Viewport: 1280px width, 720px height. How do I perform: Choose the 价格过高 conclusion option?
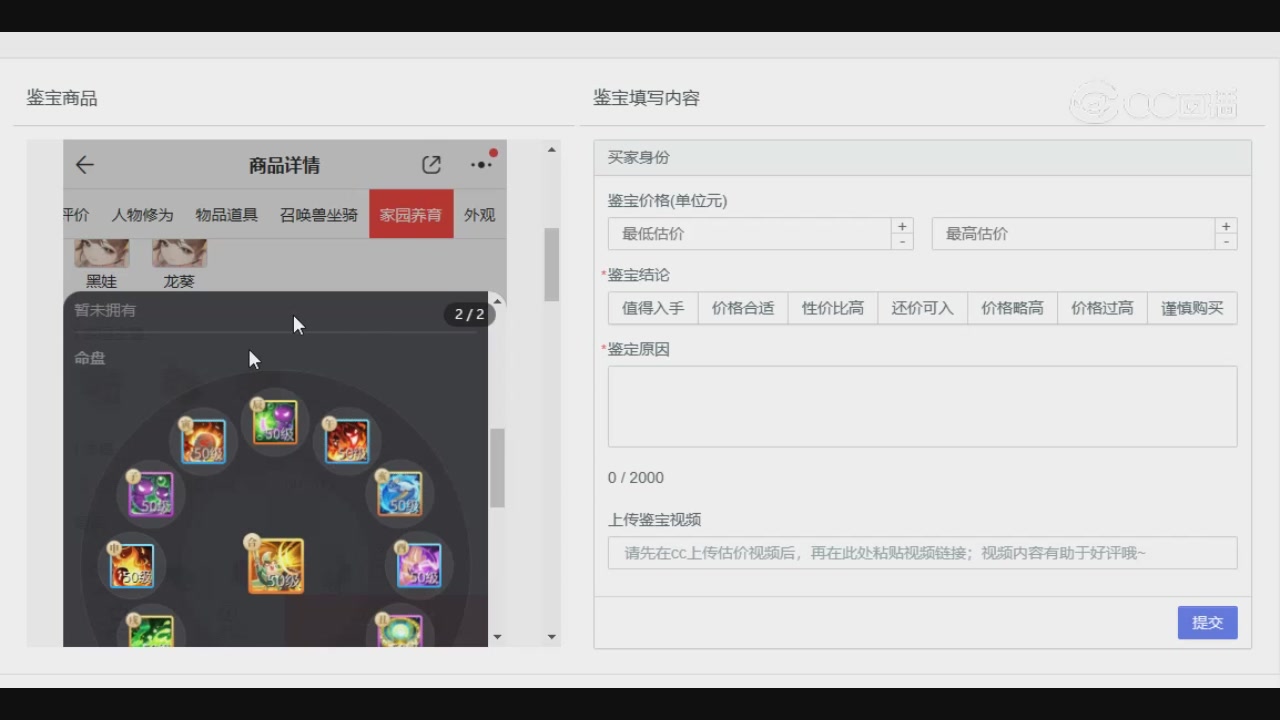point(1103,308)
